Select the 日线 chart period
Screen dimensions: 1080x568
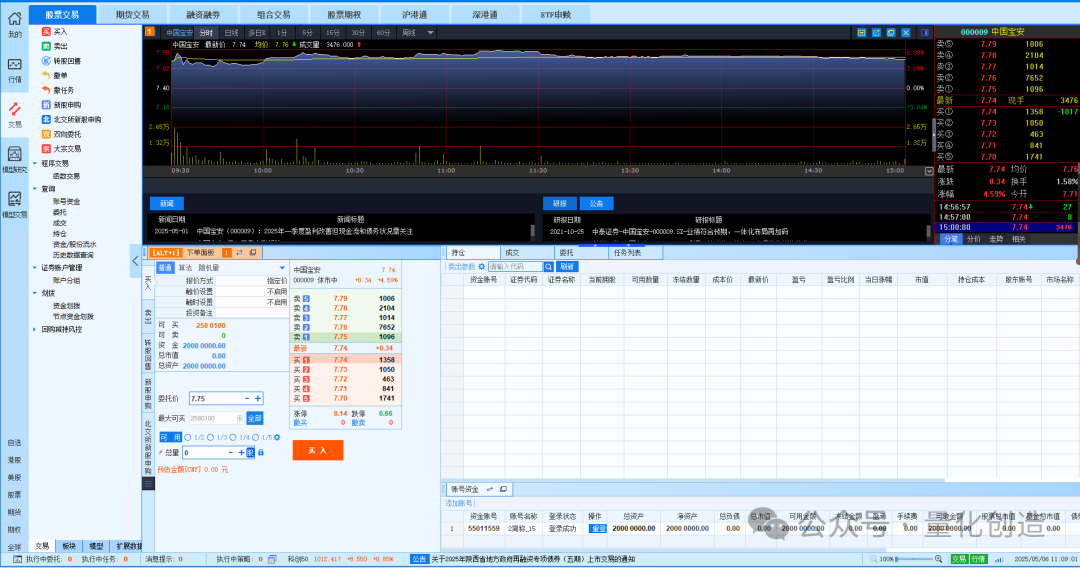tap(231, 32)
